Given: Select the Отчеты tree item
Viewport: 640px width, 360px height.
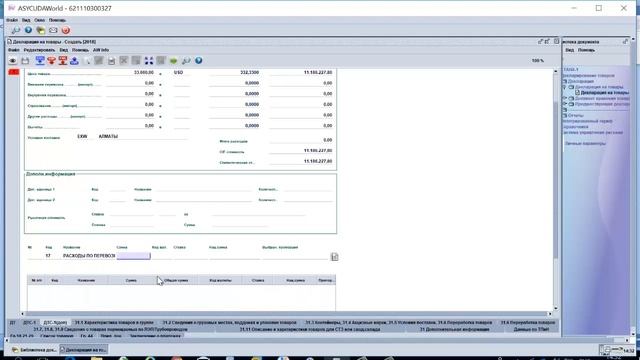Looking at the screenshot, I should (576, 116).
